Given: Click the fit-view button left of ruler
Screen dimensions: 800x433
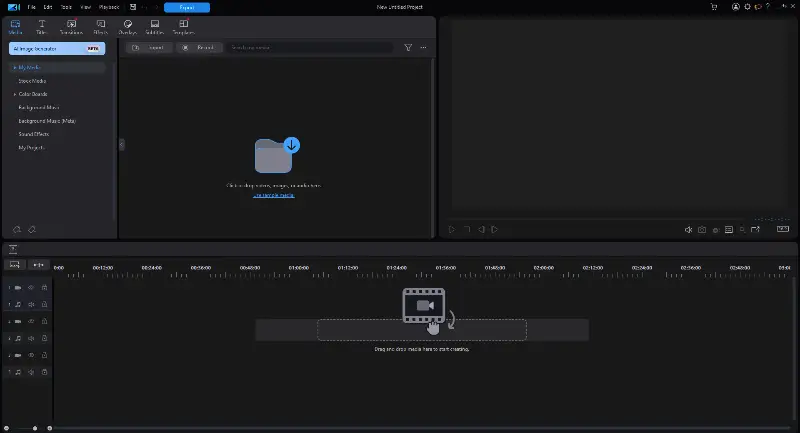Looking at the screenshot, I should (x=14, y=264).
